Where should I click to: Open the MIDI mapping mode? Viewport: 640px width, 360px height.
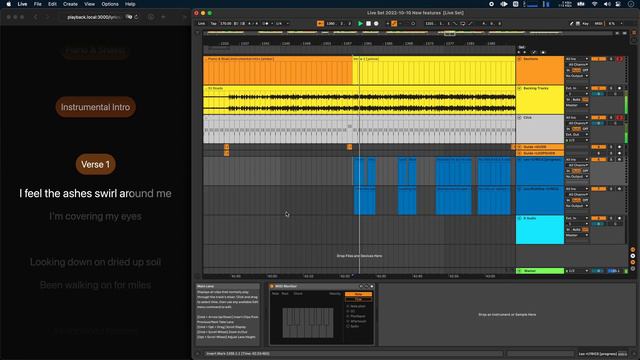(x=598, y=24)
